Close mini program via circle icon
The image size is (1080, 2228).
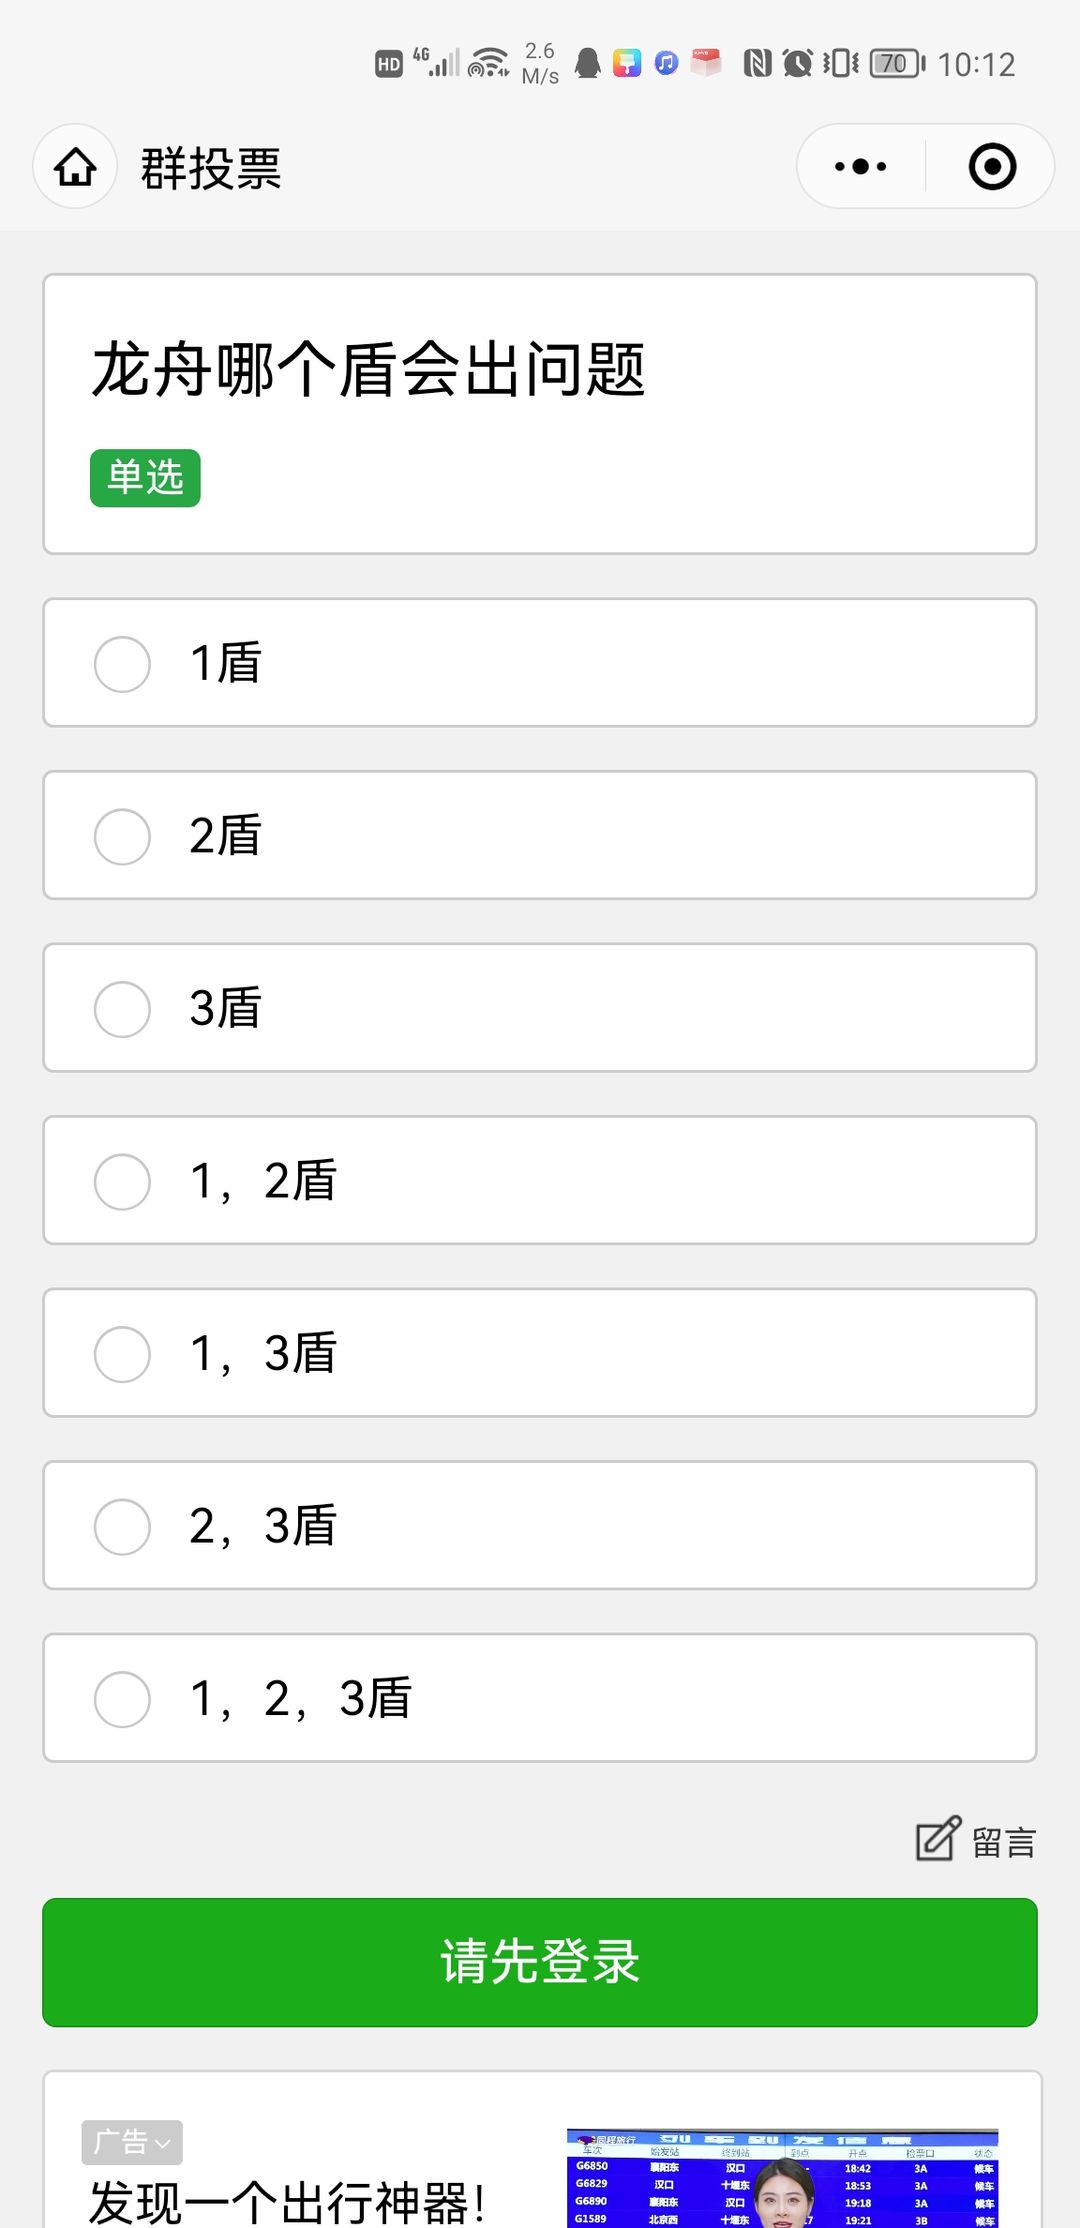[992, 167]
